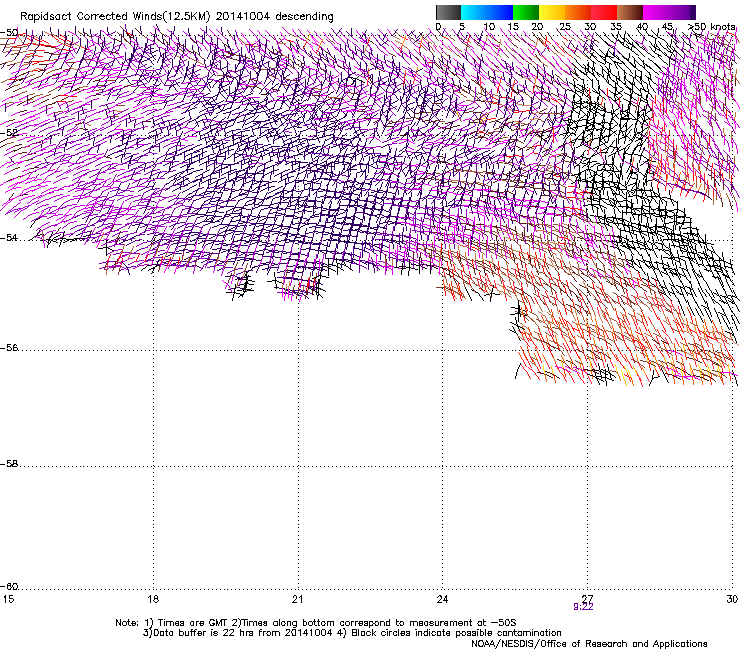740x650 pixels.
Task: Click the latitude label '-54'
Action: pyautogui.click(x=9, y=237)
